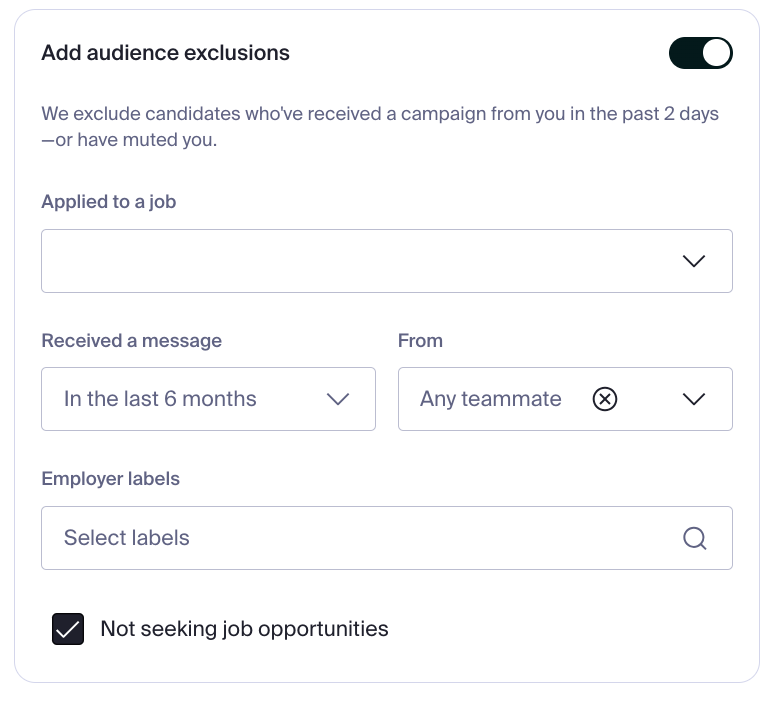776x702 pixels.
Task: Click the Employer labels field label
Action: pos(110,479)
